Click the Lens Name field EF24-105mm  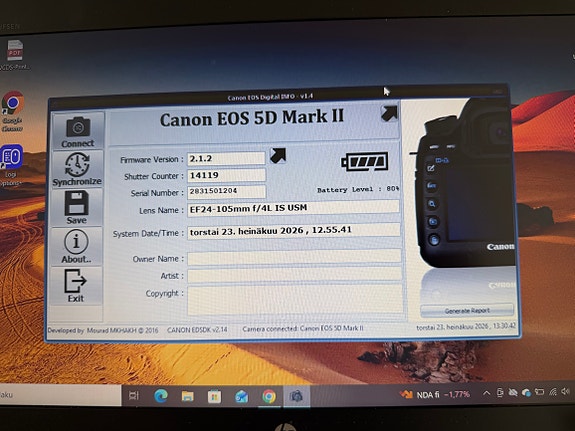point(293,208)
